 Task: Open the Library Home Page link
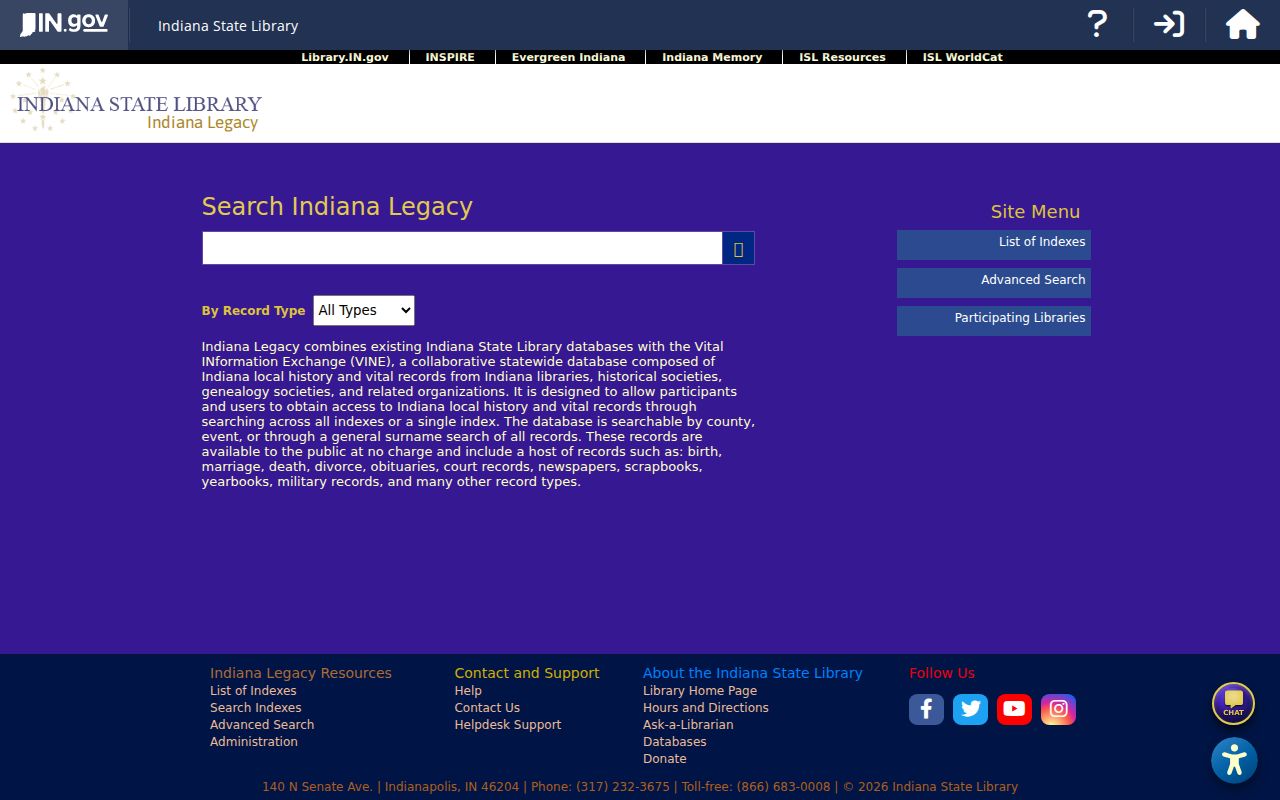[700, 691]
